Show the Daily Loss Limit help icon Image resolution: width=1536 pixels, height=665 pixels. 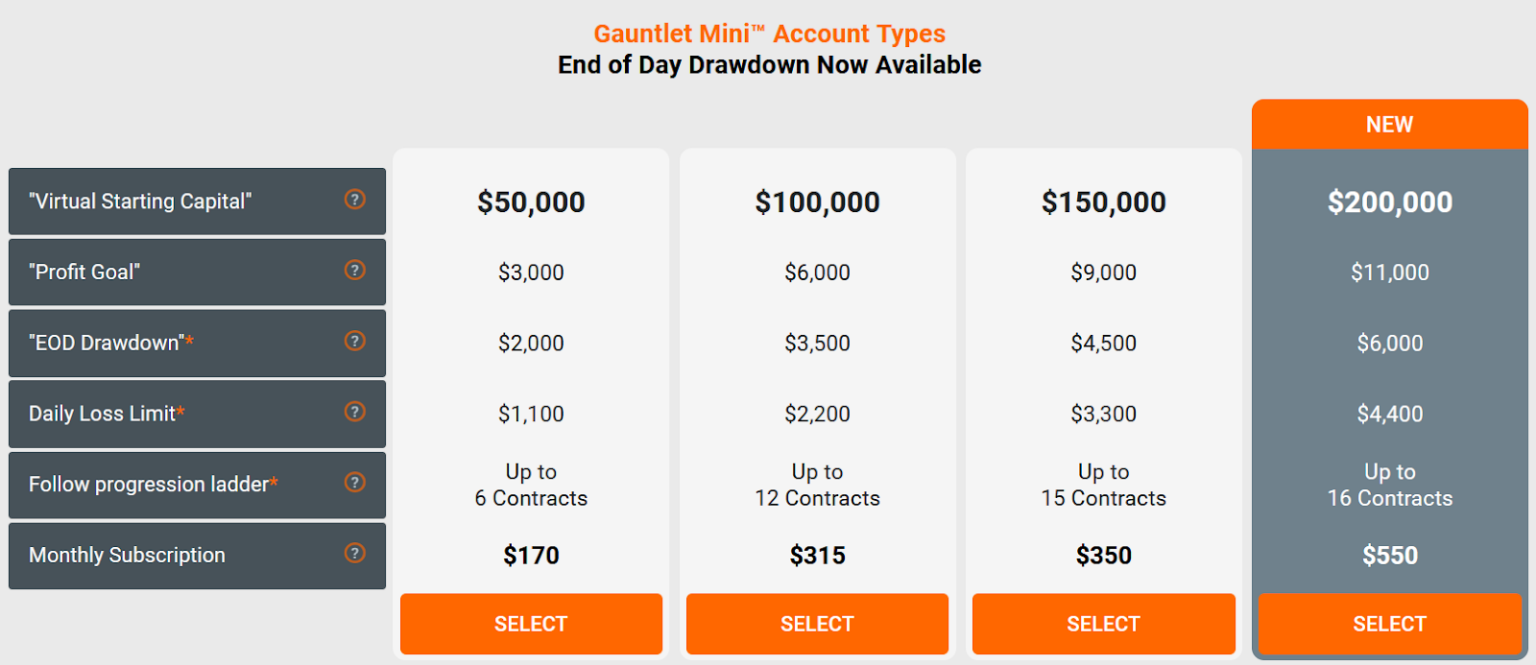(355, 412)
